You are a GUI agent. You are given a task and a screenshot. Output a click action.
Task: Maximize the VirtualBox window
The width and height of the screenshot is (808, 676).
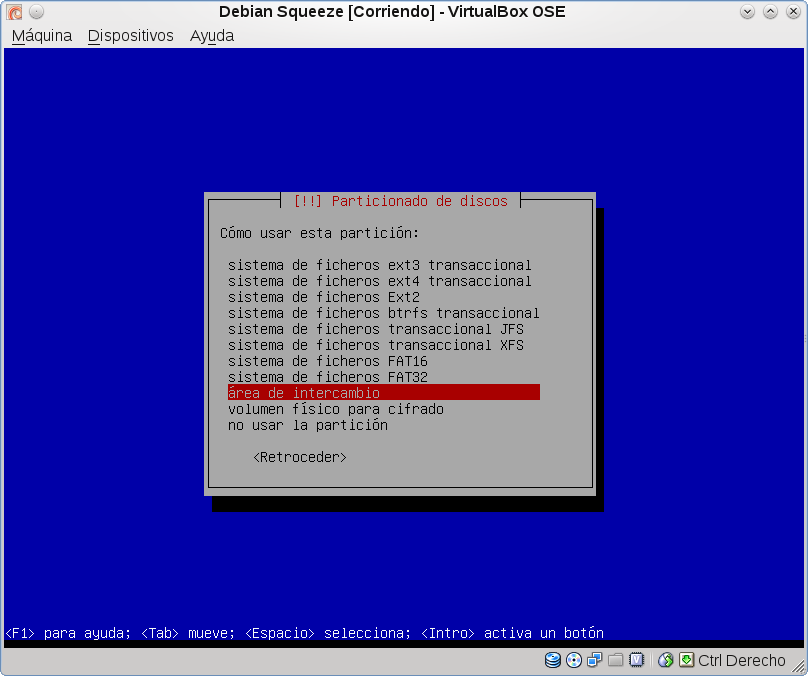tap(770, 11)
